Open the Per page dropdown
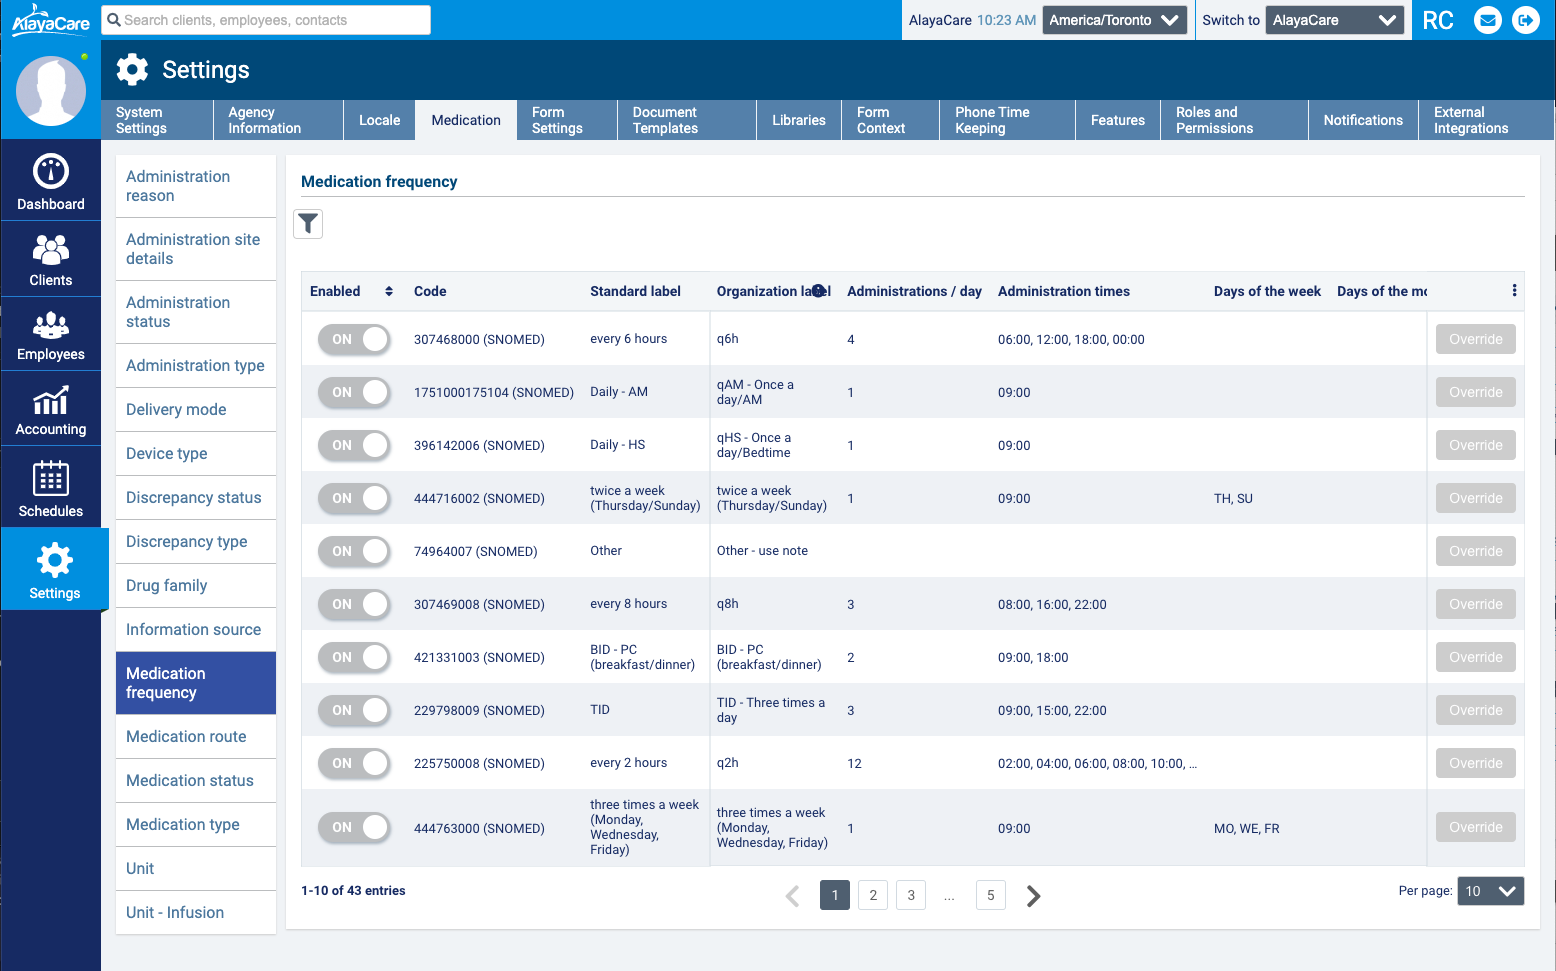The image size is (1556, 971). (1490, 891)
